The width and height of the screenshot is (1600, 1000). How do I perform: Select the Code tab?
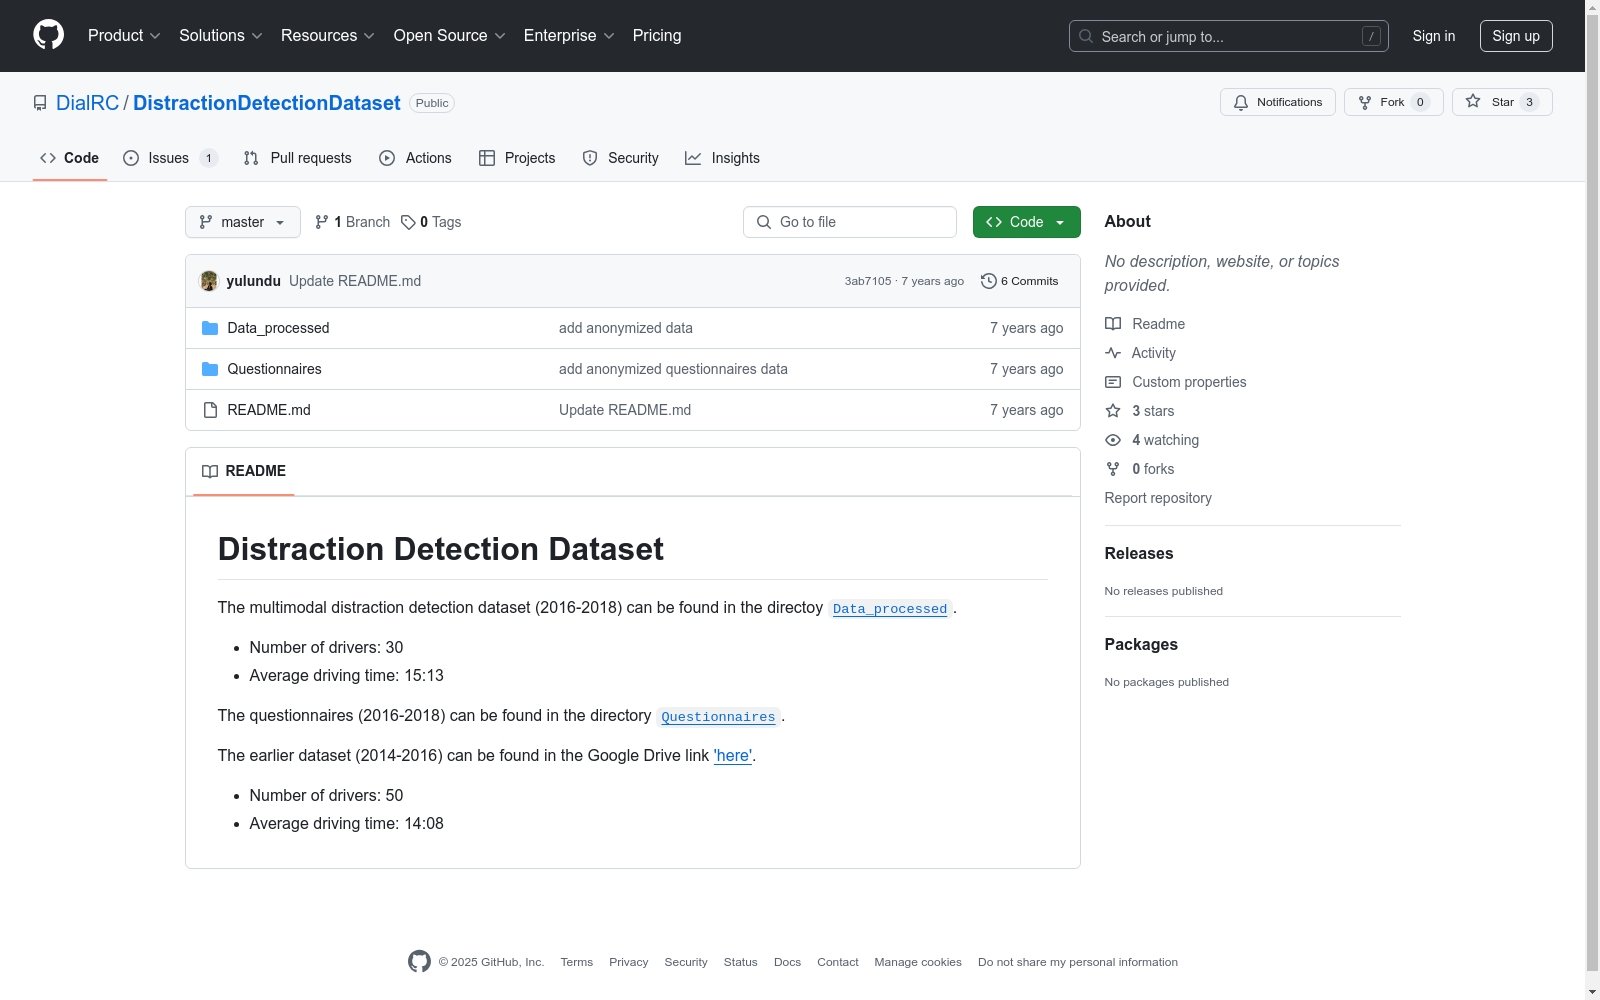[70, 158]
